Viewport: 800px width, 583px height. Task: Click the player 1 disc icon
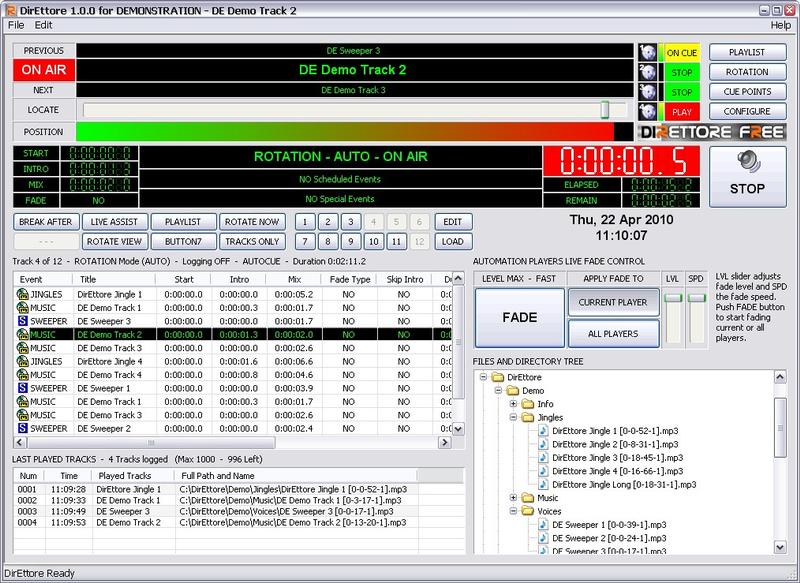647,52
